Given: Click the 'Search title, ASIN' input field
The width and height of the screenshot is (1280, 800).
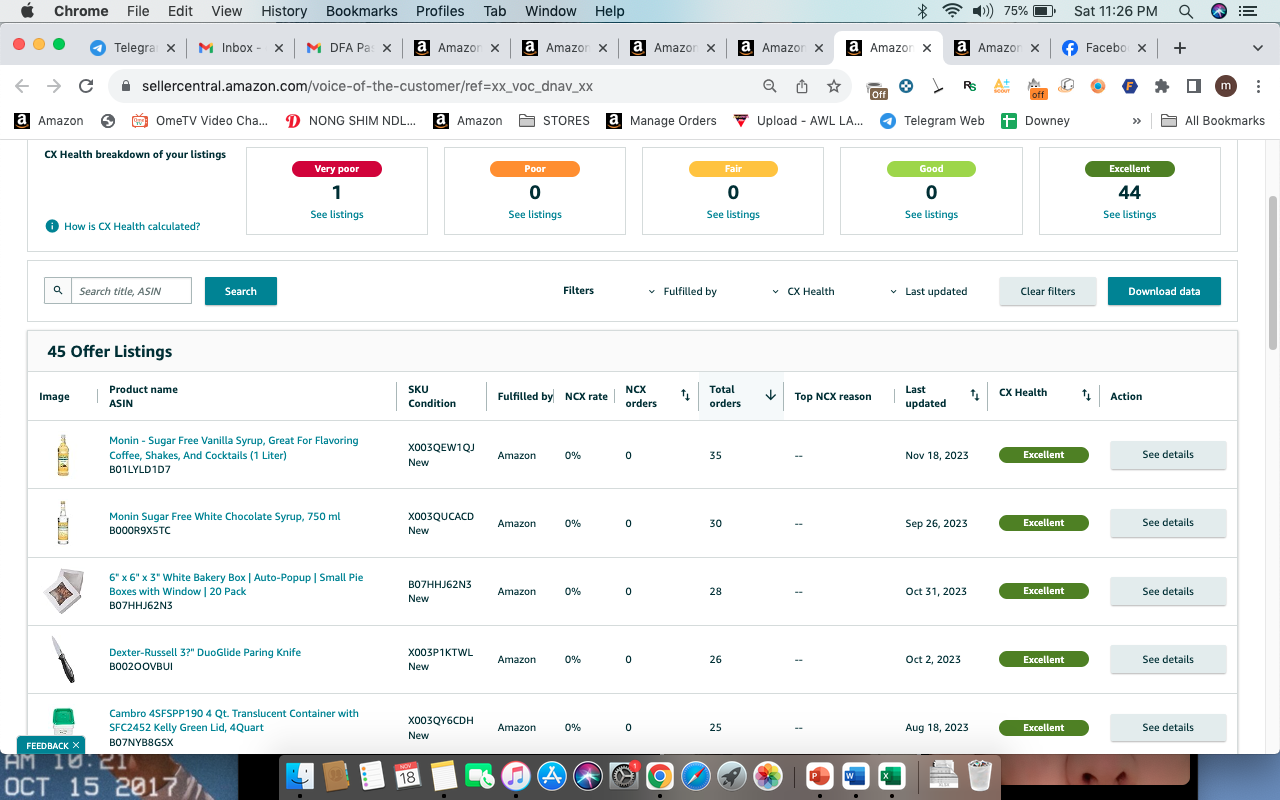Looking at the screenshot, I should pos(131,291).
